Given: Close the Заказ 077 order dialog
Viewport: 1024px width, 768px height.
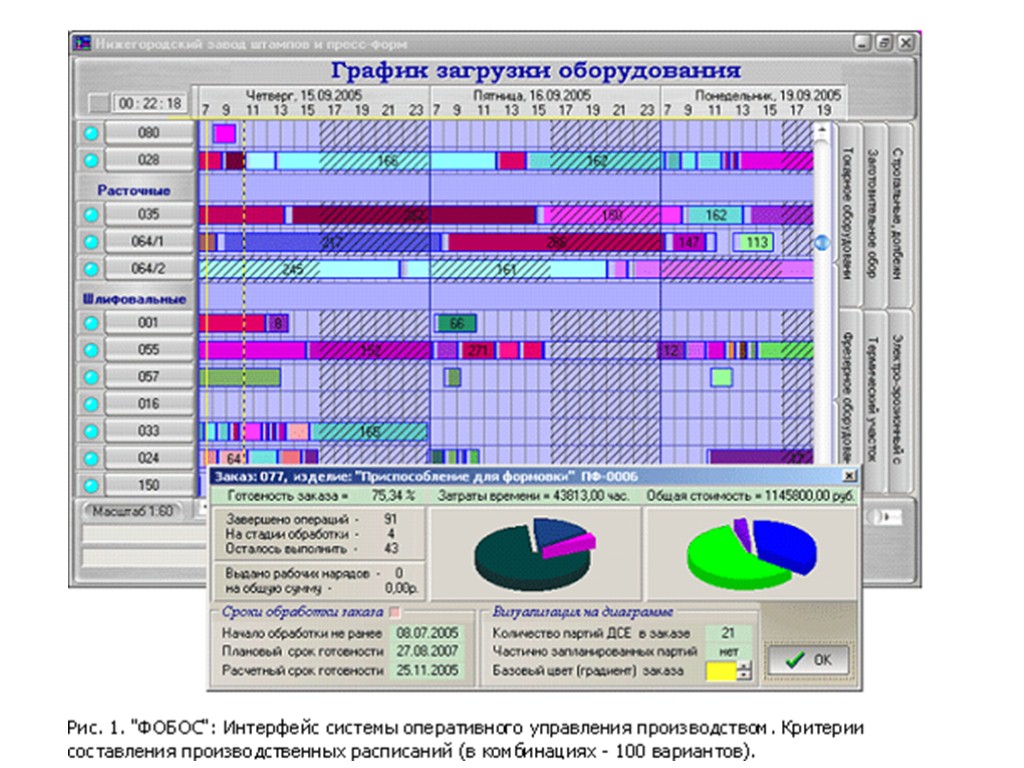Looking at the screenshot, I should coord(849,476).
